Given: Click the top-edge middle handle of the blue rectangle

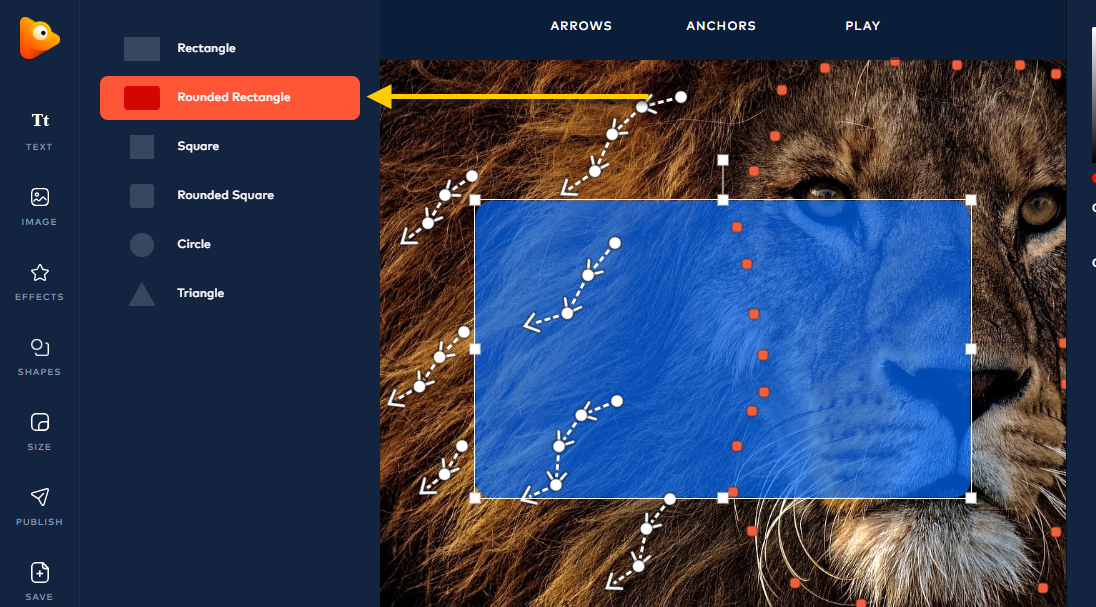Looking at the screenshot, I should 723,200.
